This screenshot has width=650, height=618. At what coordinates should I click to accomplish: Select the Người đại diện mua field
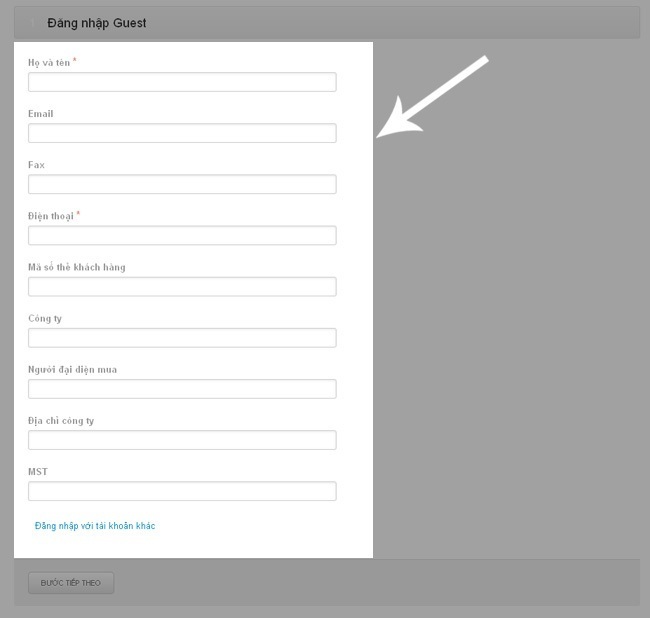coord(182,389)
